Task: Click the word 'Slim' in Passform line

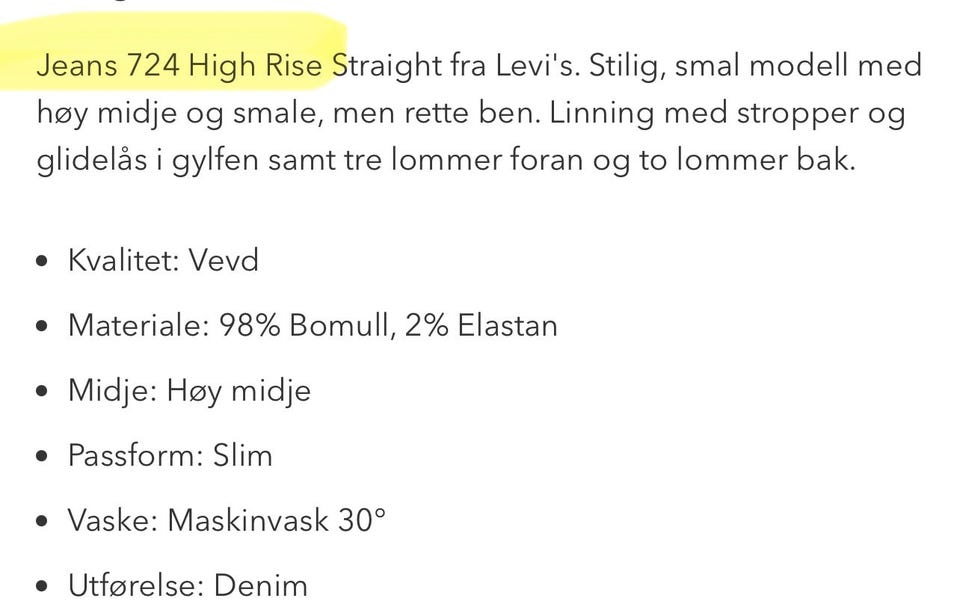Action: pos(242,456)
